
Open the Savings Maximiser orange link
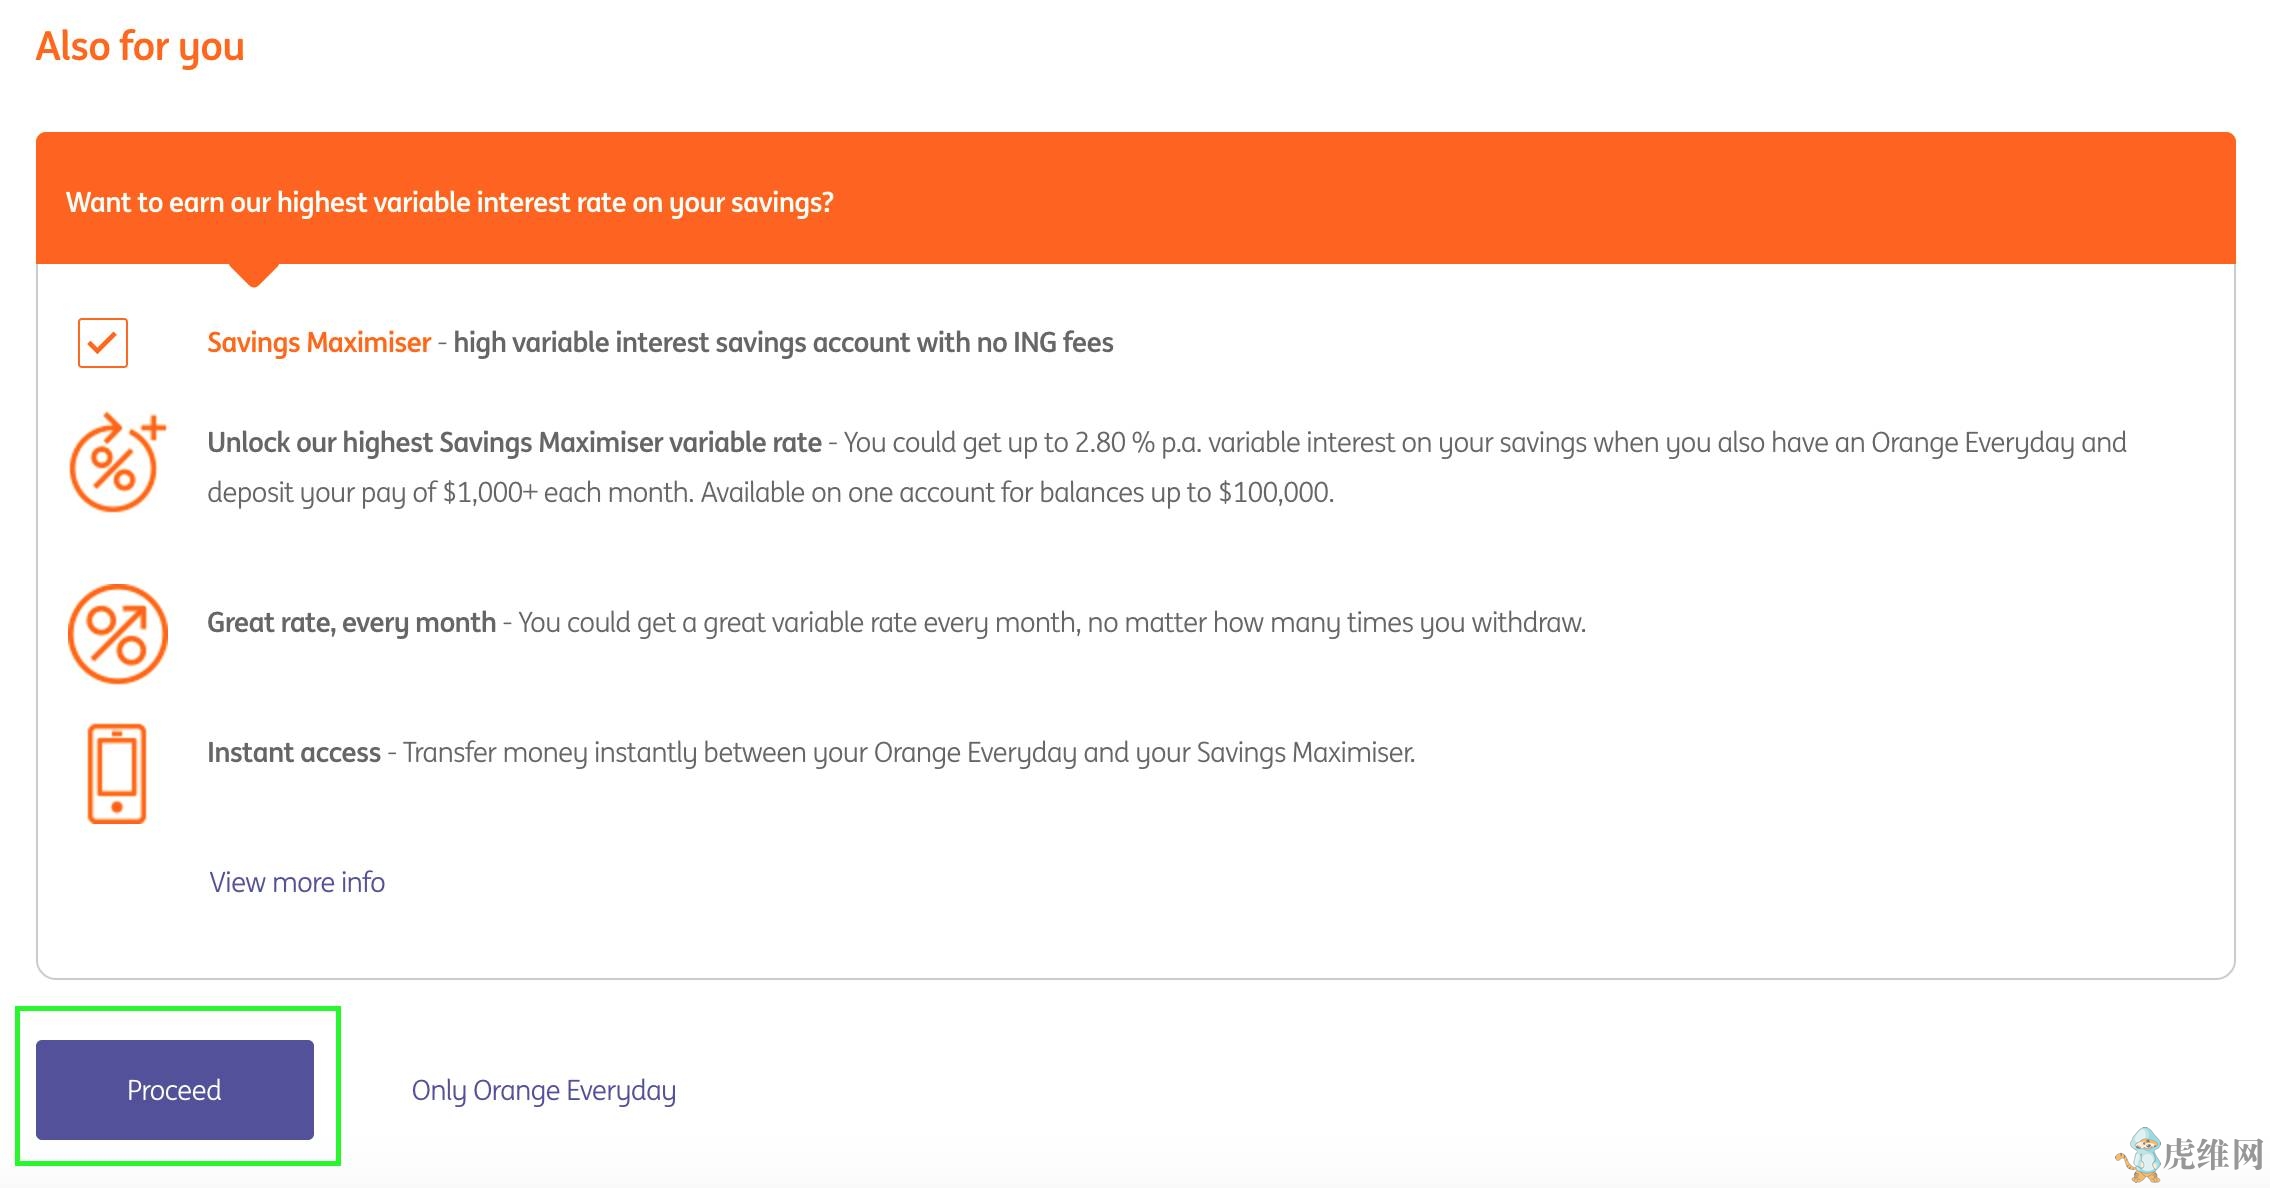tap(318, 343)
